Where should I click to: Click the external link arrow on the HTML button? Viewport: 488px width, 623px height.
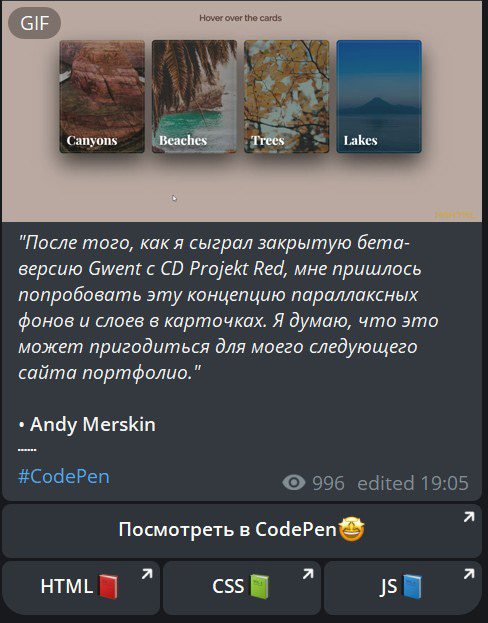click(x=147, y=574)
